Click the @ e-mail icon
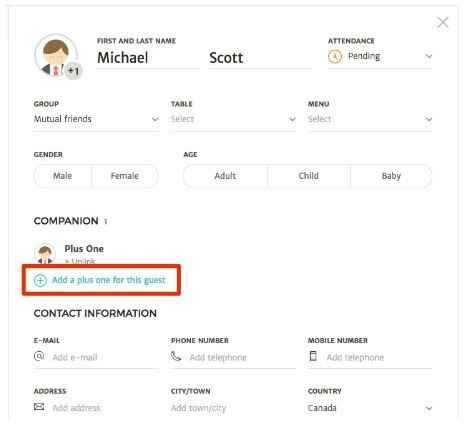467x424 pixels. tap(39, 356)
